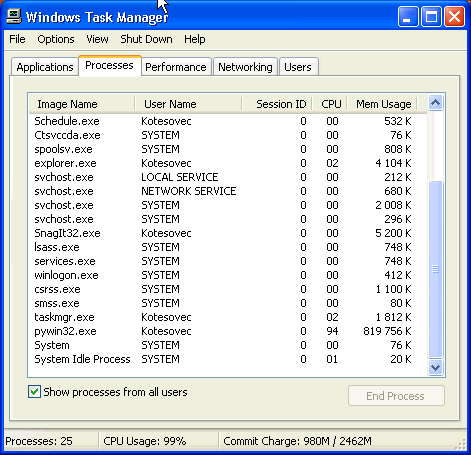471x455 pixels.
Task: Open the Users tab
Action: click(x=298, y=67)
